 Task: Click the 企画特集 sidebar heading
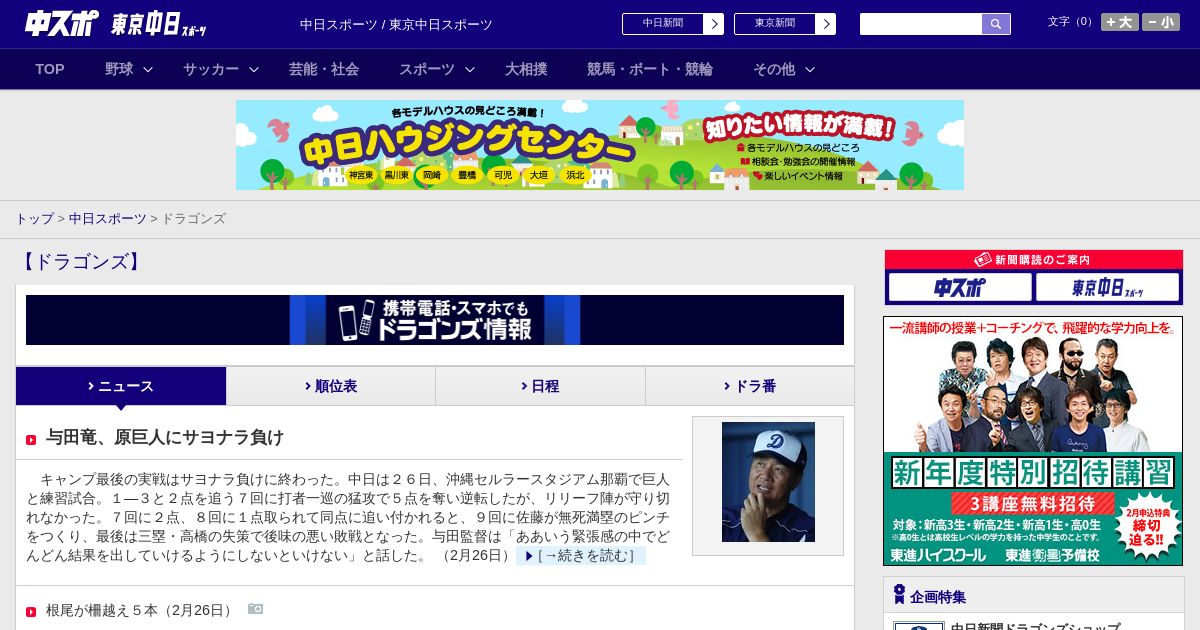(938, 597)
